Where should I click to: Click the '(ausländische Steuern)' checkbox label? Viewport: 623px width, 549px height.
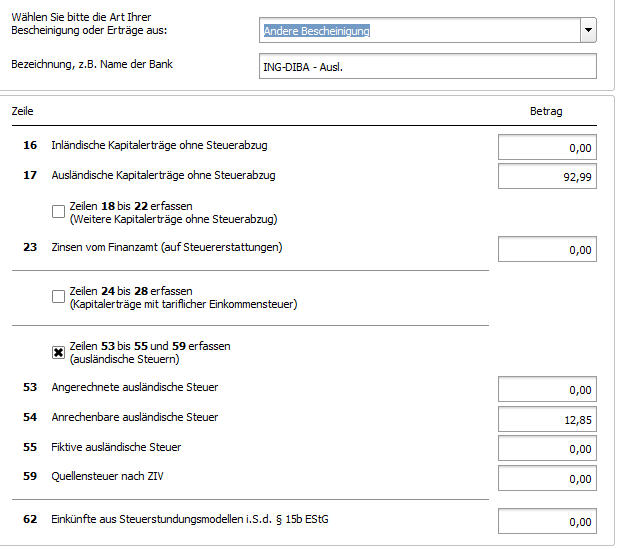(x=124, y=359)
